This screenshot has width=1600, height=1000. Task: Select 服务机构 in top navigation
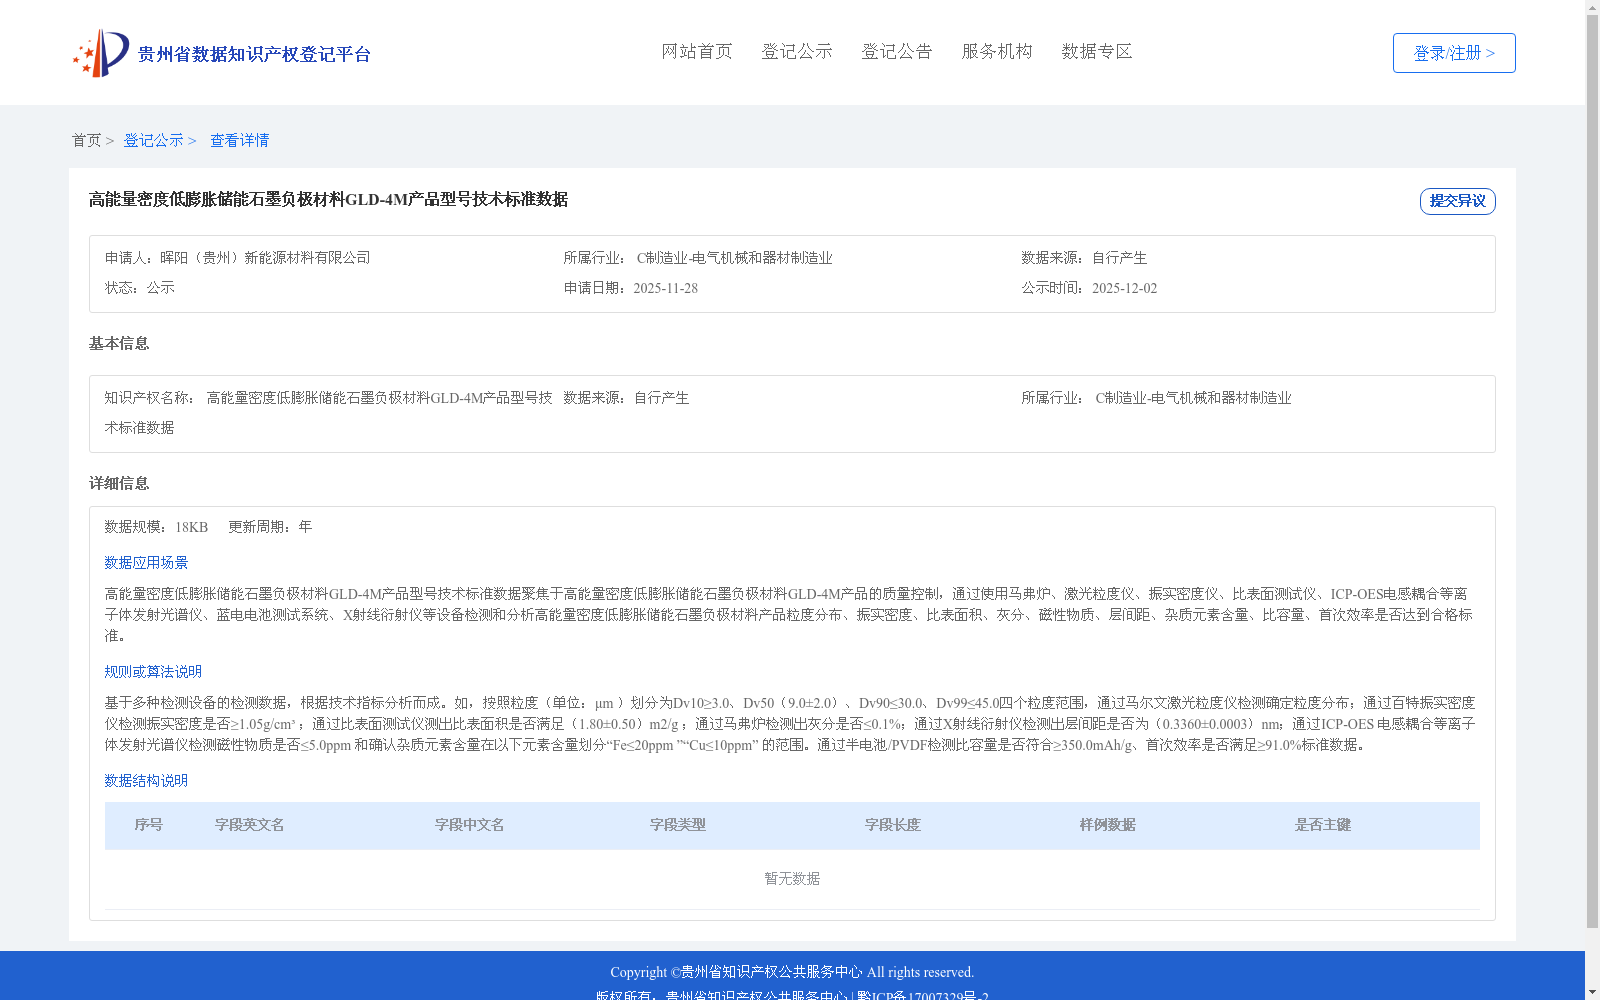click(997, 51)
